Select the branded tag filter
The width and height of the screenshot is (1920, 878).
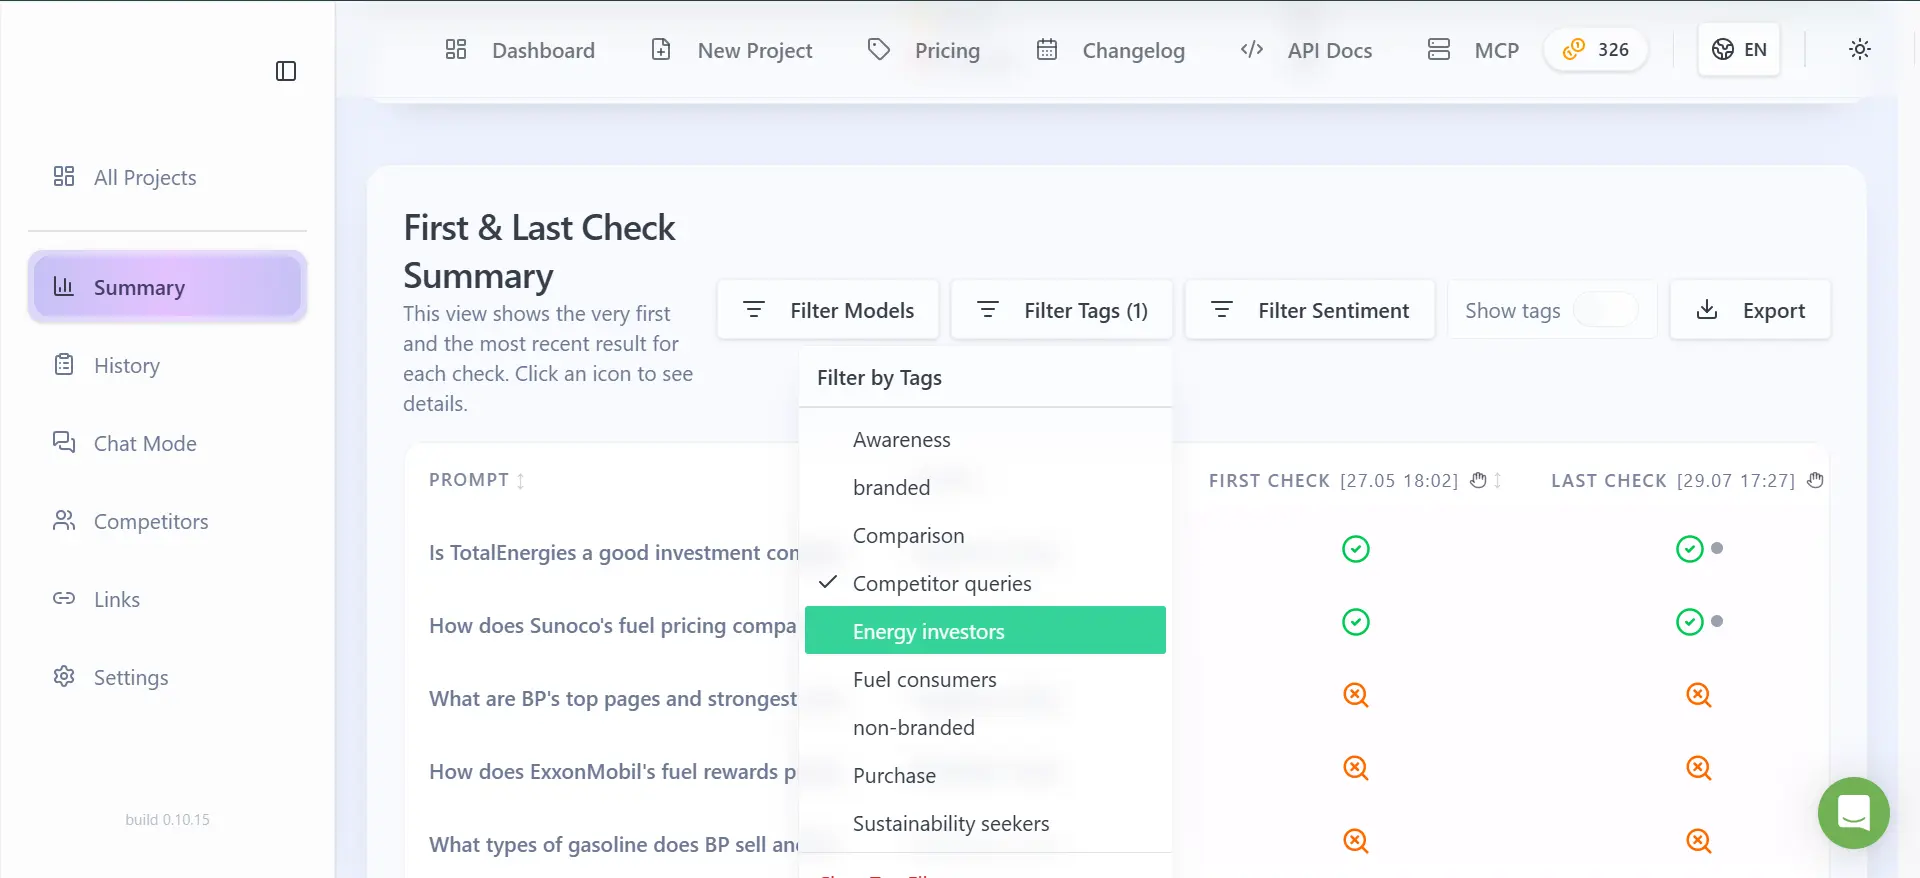click(x=985, y=488)
